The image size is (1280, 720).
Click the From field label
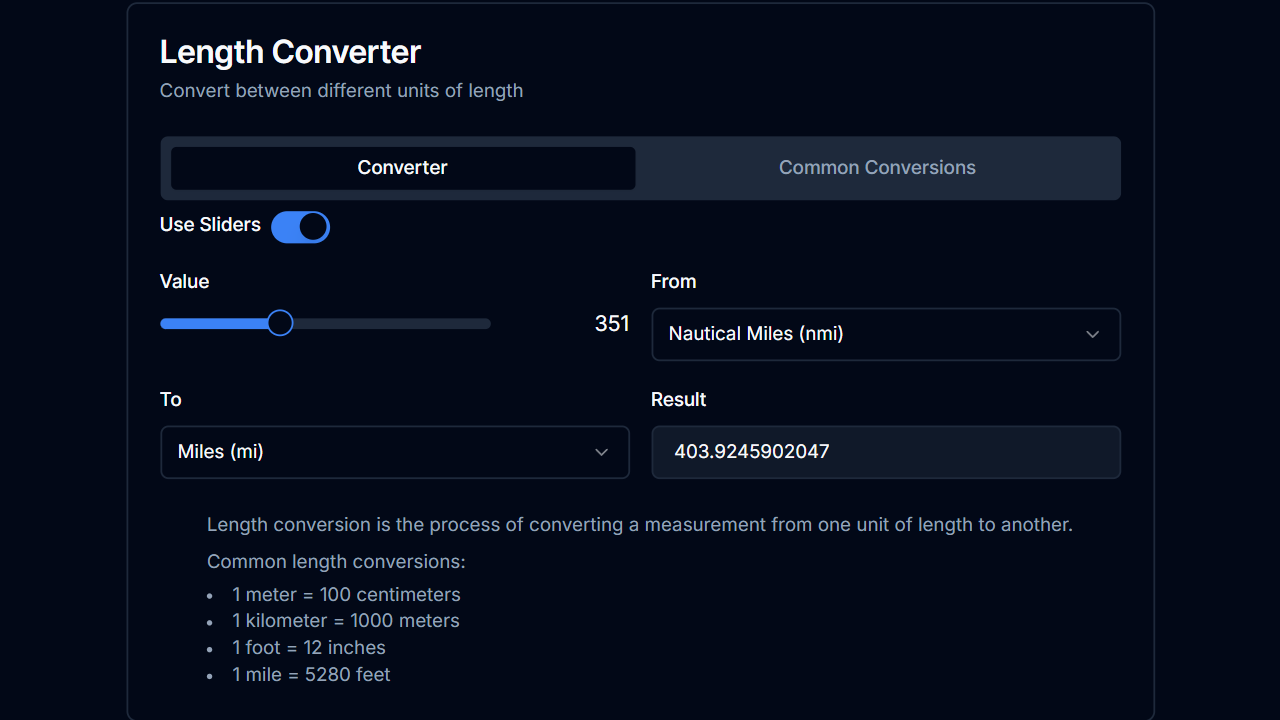point(673,281)
